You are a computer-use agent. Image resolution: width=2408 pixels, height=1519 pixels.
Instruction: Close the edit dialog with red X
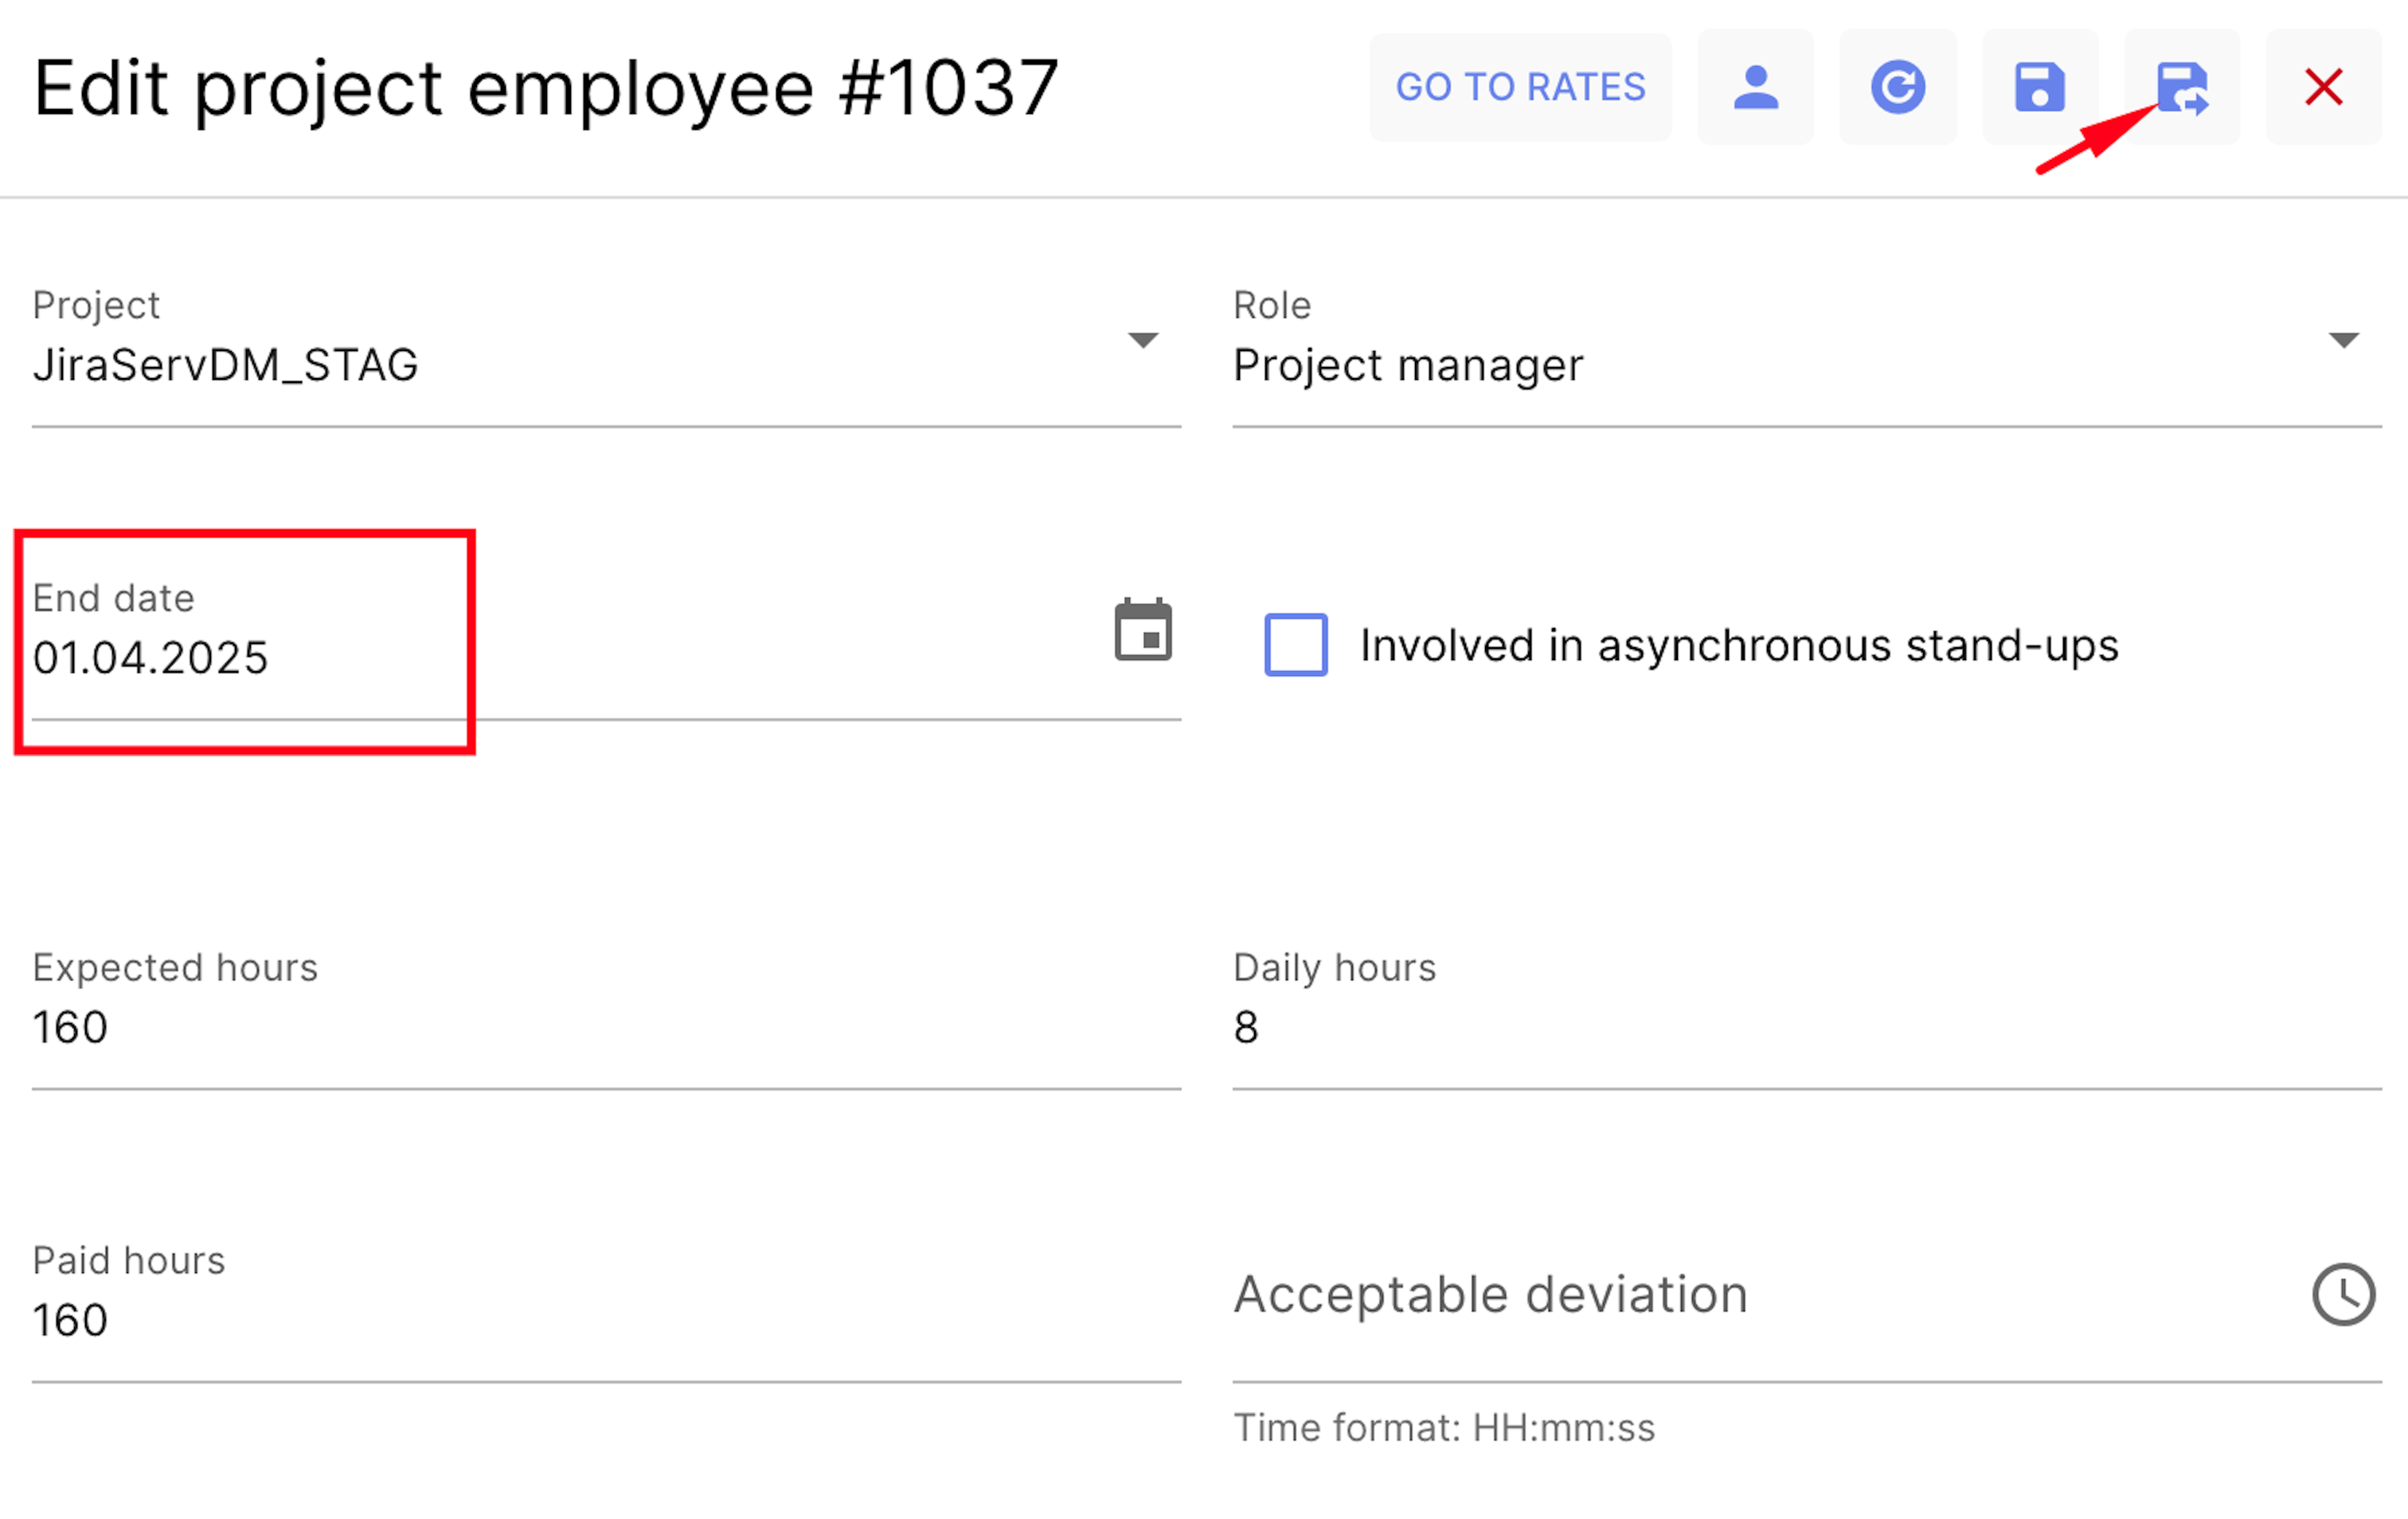coord(2324,87)
